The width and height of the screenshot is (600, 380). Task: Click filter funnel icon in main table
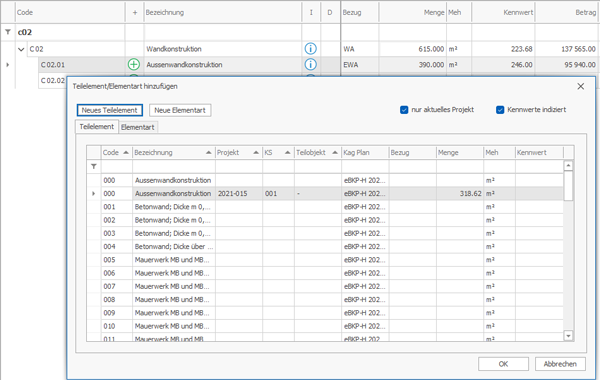8,32
